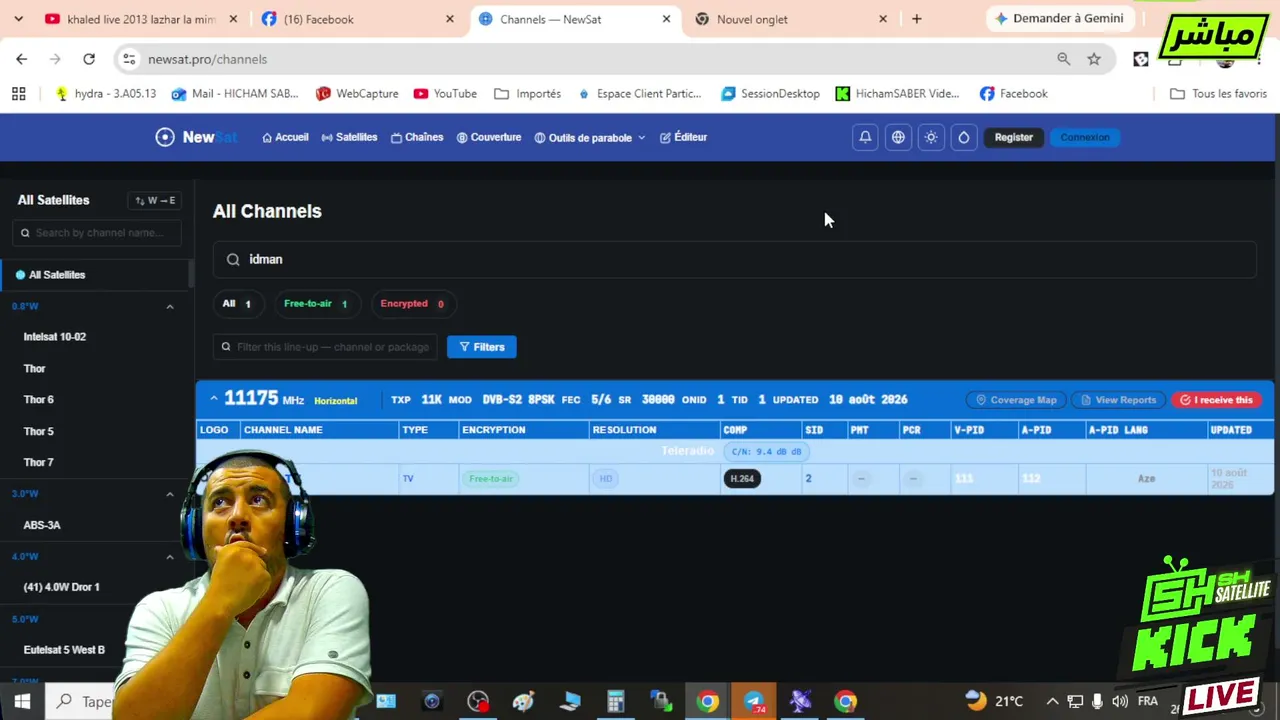Click the NewSat logo icon
The height and width of the screenshot is (720, 1280).
pyautogui.click(x=165, y=137)
